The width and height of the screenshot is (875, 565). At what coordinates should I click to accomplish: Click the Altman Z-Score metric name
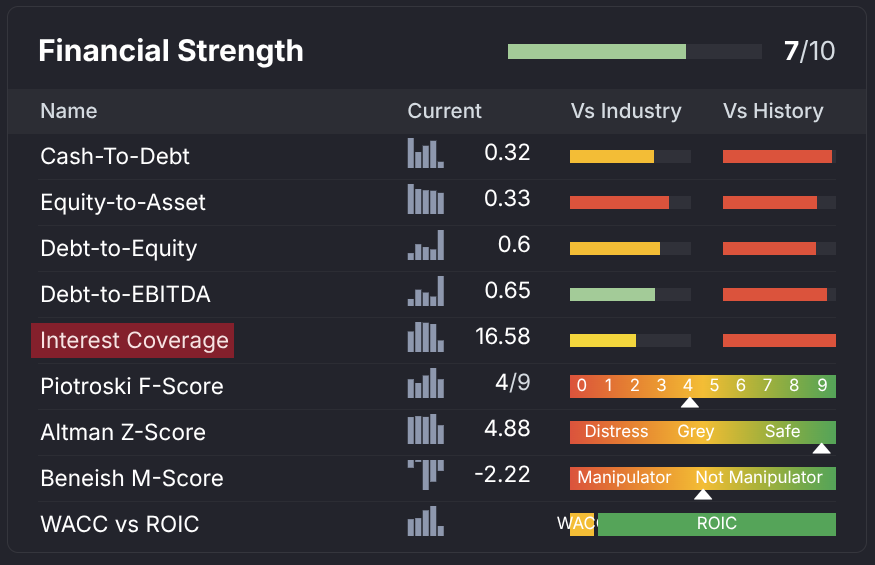click(122, 432)
